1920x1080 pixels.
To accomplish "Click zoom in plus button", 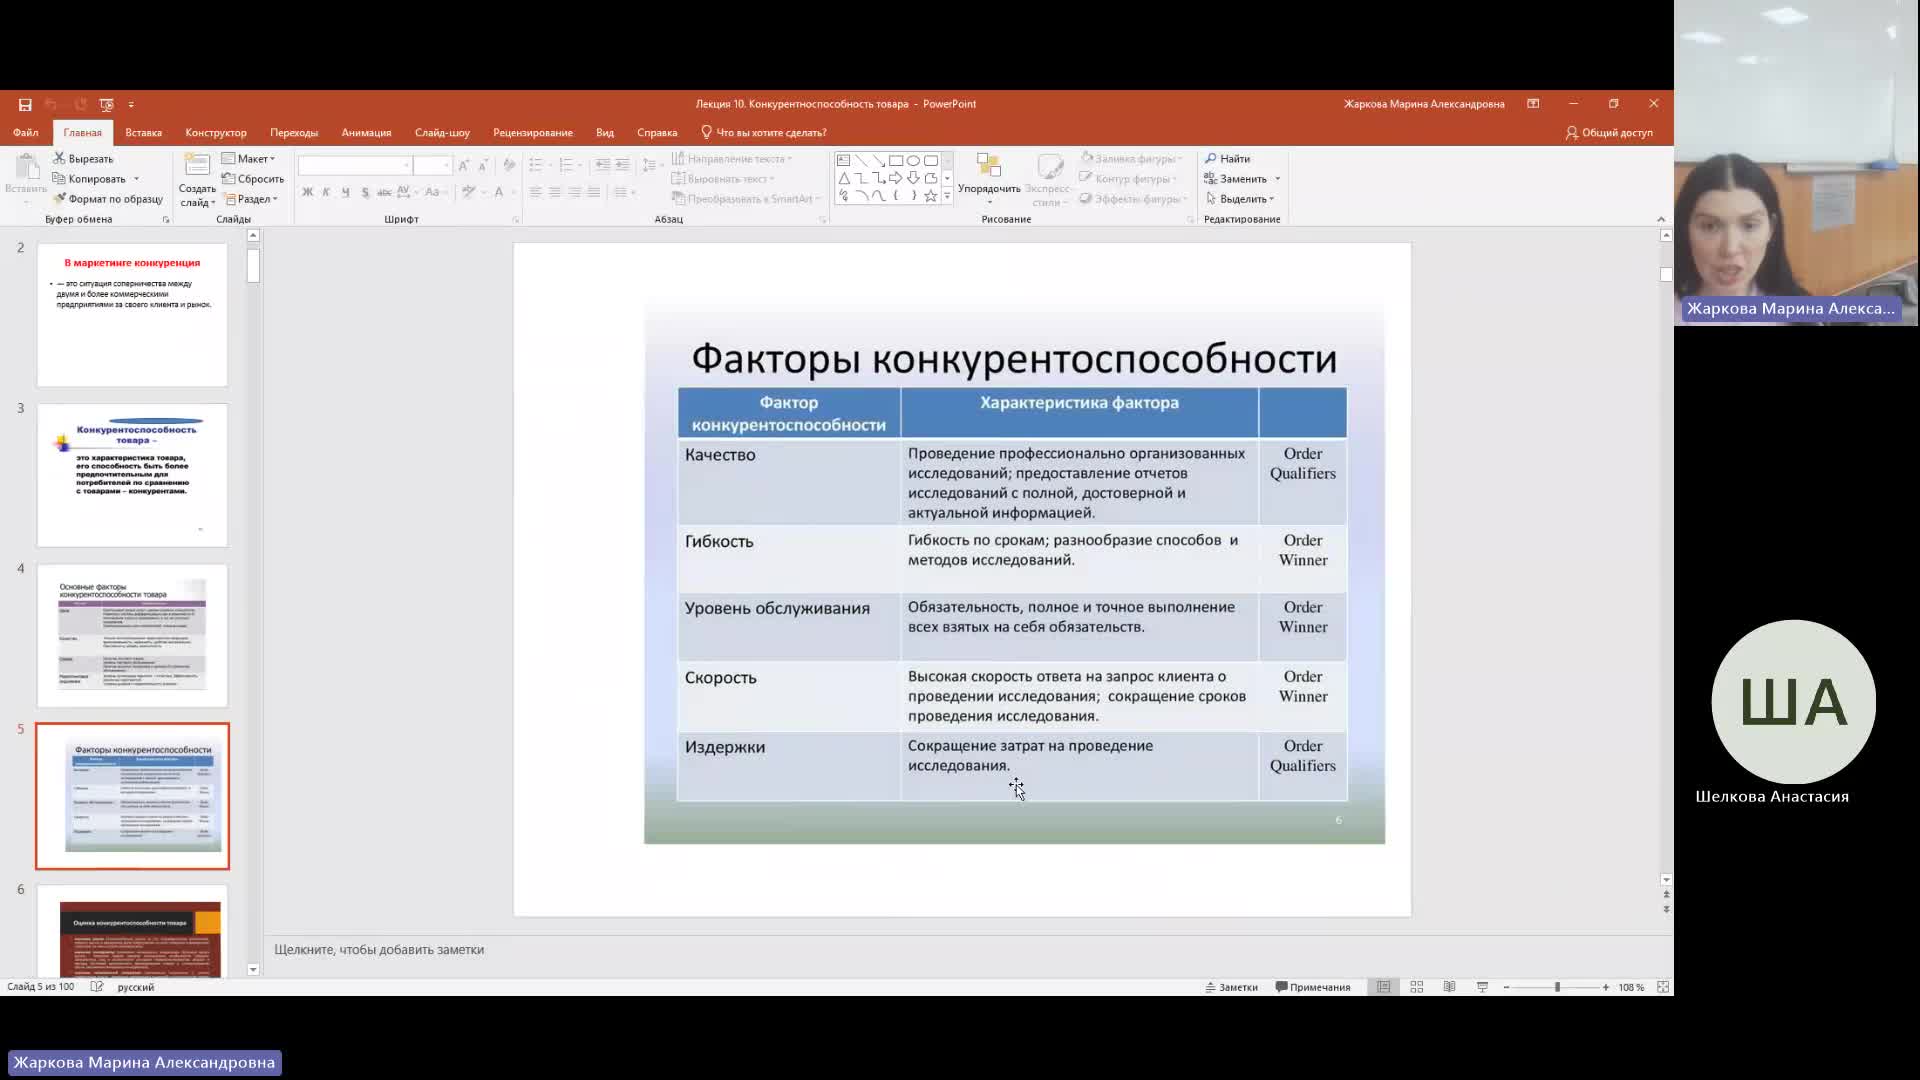I will (1606, 987).
